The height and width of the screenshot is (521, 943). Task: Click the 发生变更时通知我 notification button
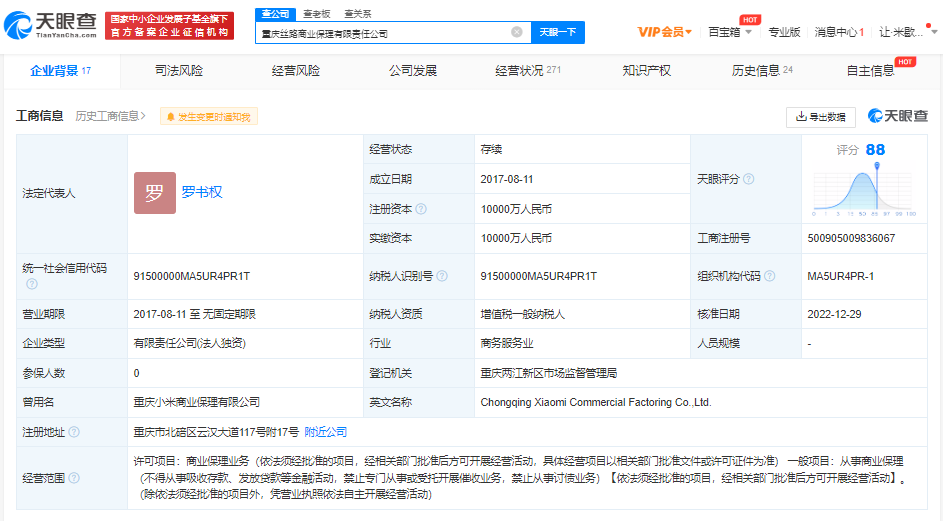(x=209, y=117)
